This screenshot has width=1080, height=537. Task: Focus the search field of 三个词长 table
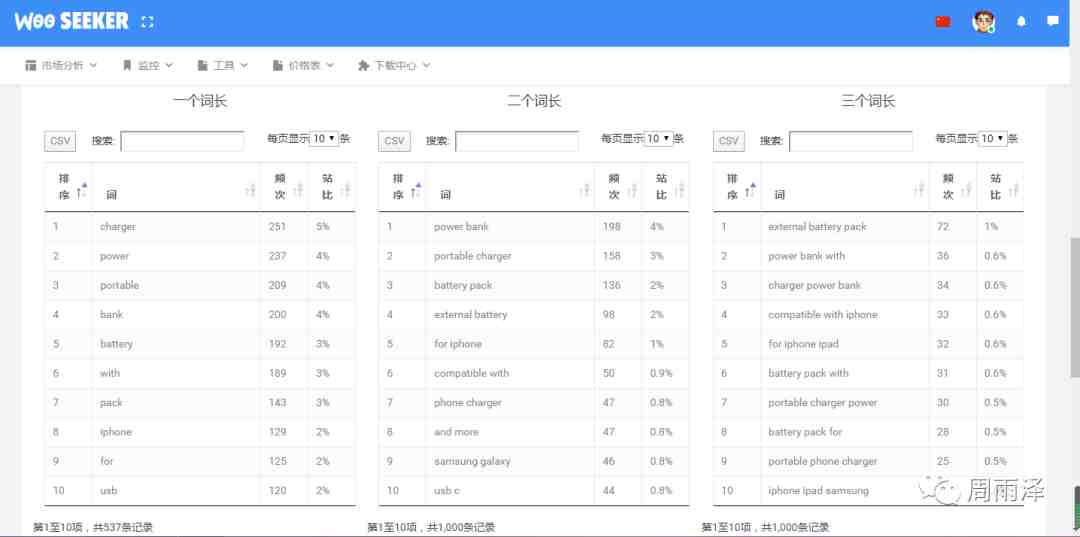pos(851,141)
